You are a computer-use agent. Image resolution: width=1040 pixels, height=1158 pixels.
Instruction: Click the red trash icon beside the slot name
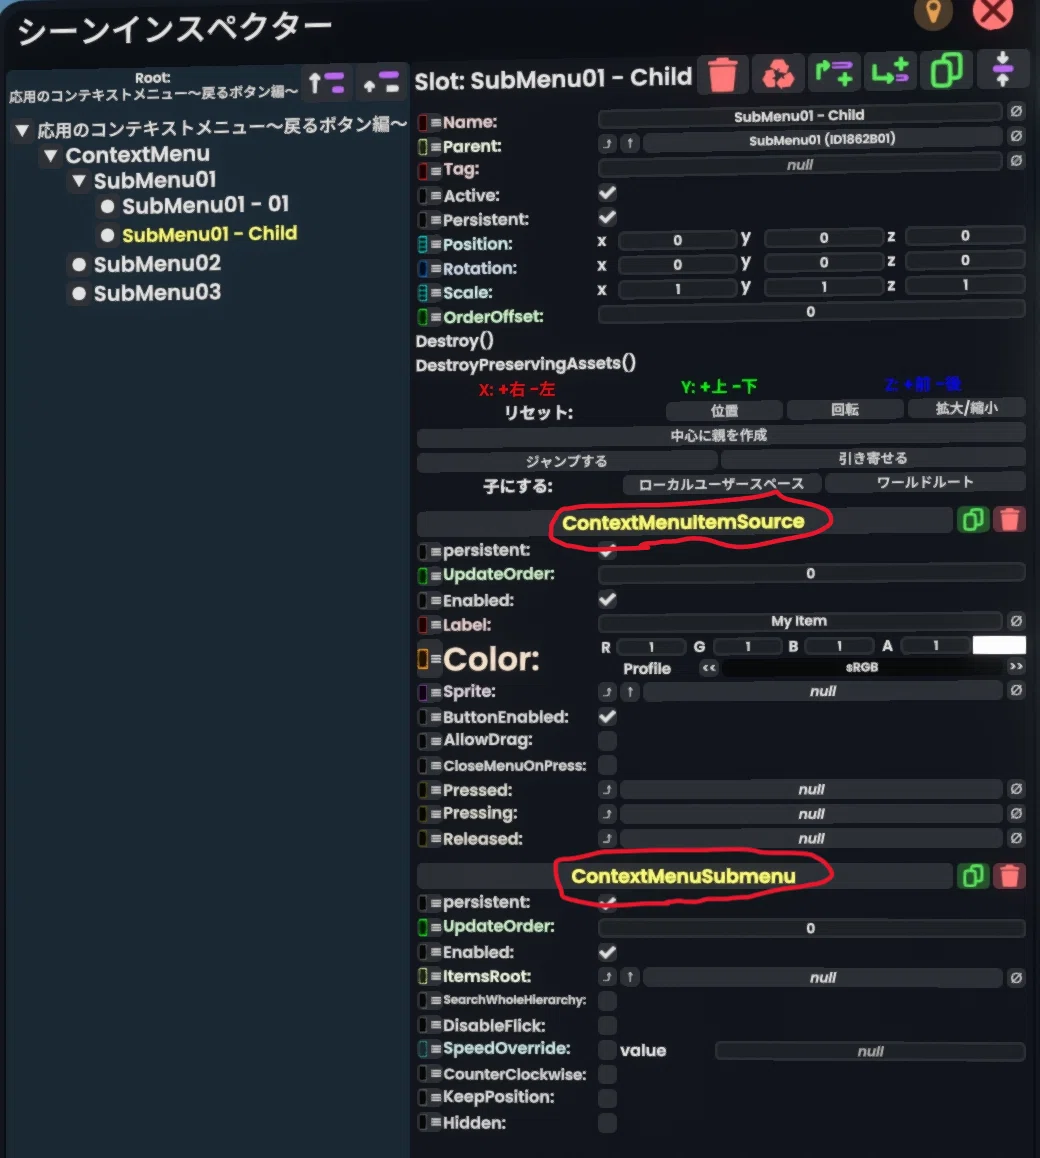pyautogui.click(x=722, y=73)
